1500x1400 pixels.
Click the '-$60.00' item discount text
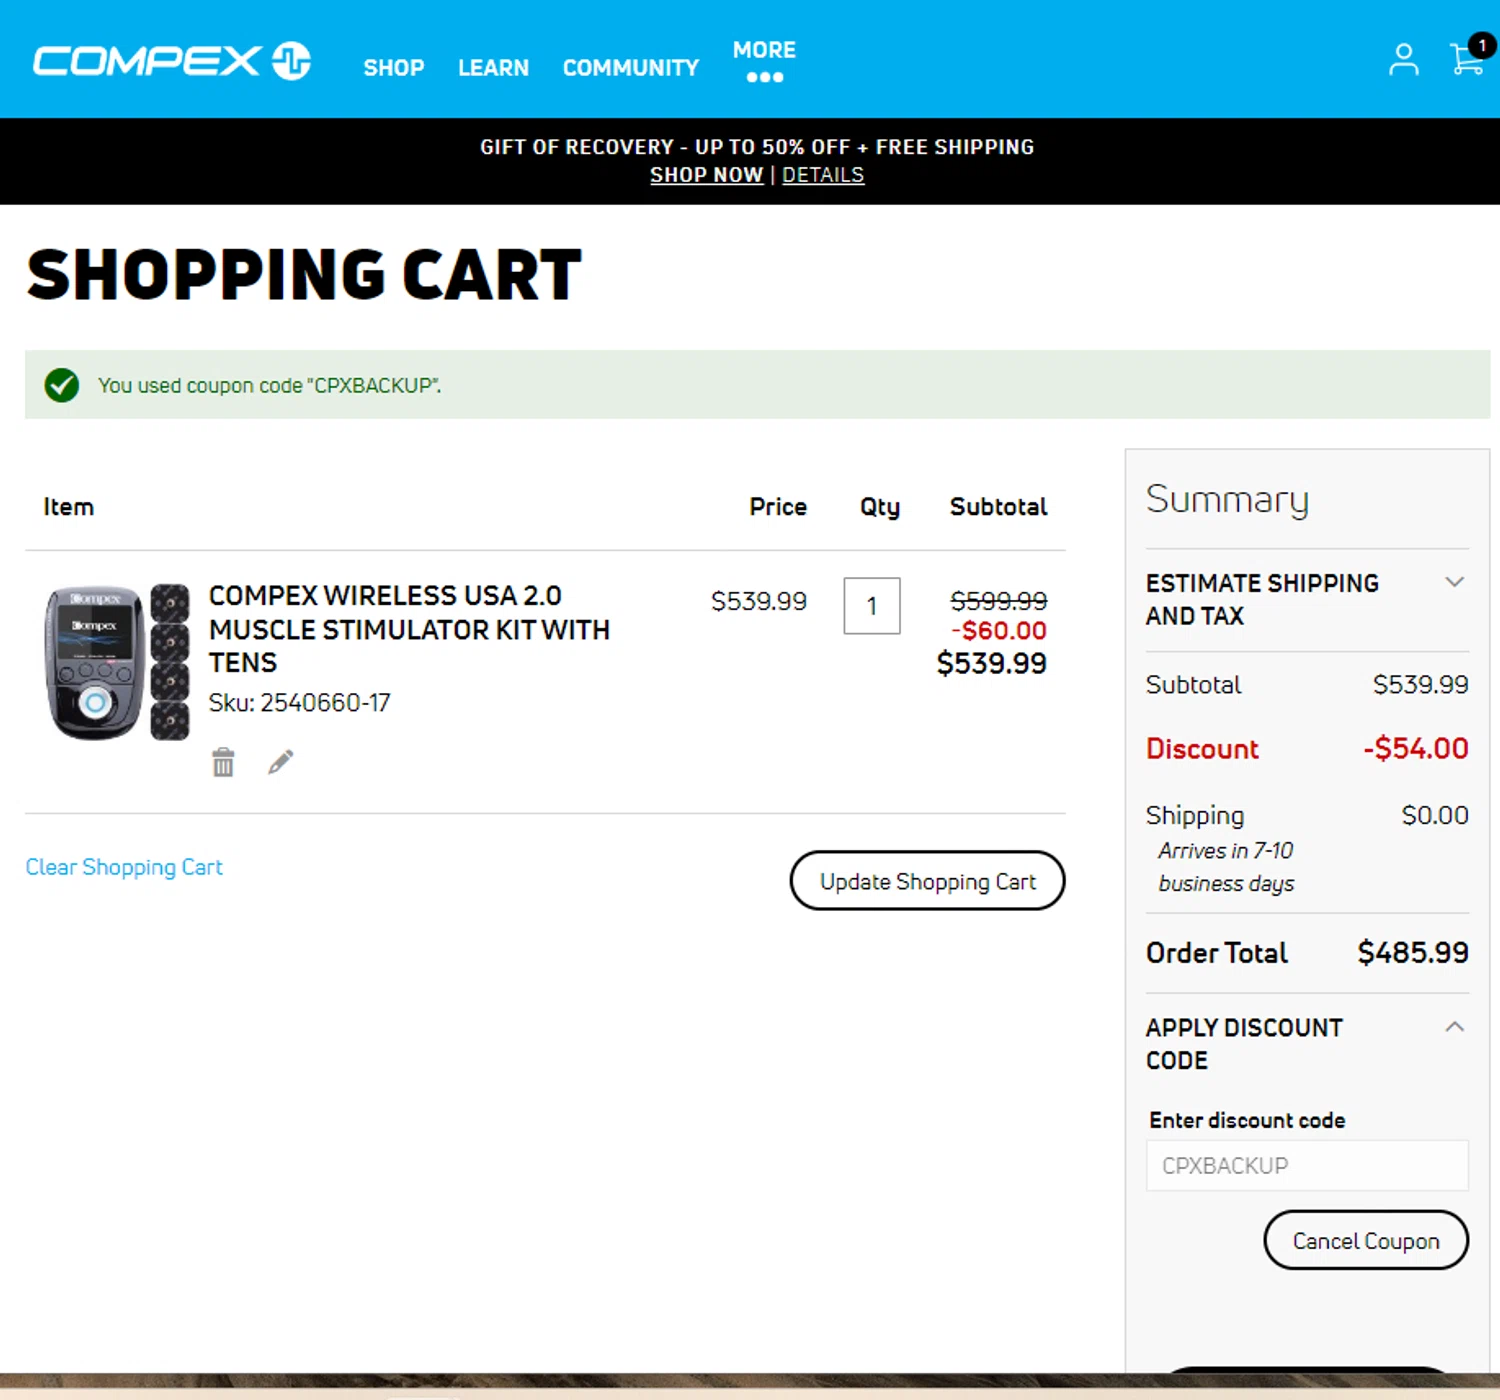click(x=999, y=630)
